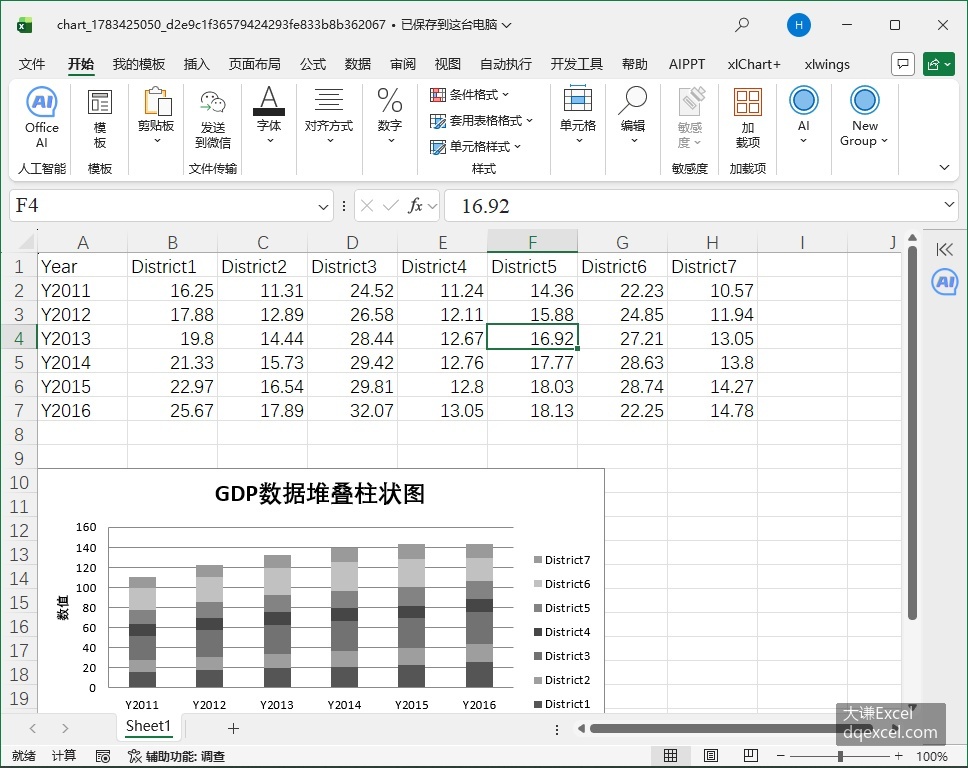Open the comments speech-bubble icon
Image resolution: width=968 pixels, height=768 pixels.
903,64
